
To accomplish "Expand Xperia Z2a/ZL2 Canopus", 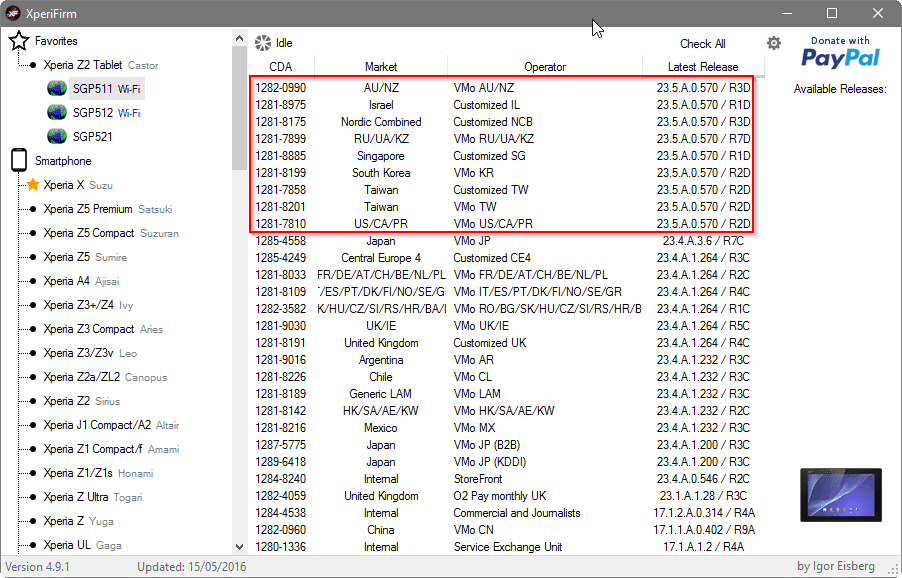I will [x=105, y=377].
